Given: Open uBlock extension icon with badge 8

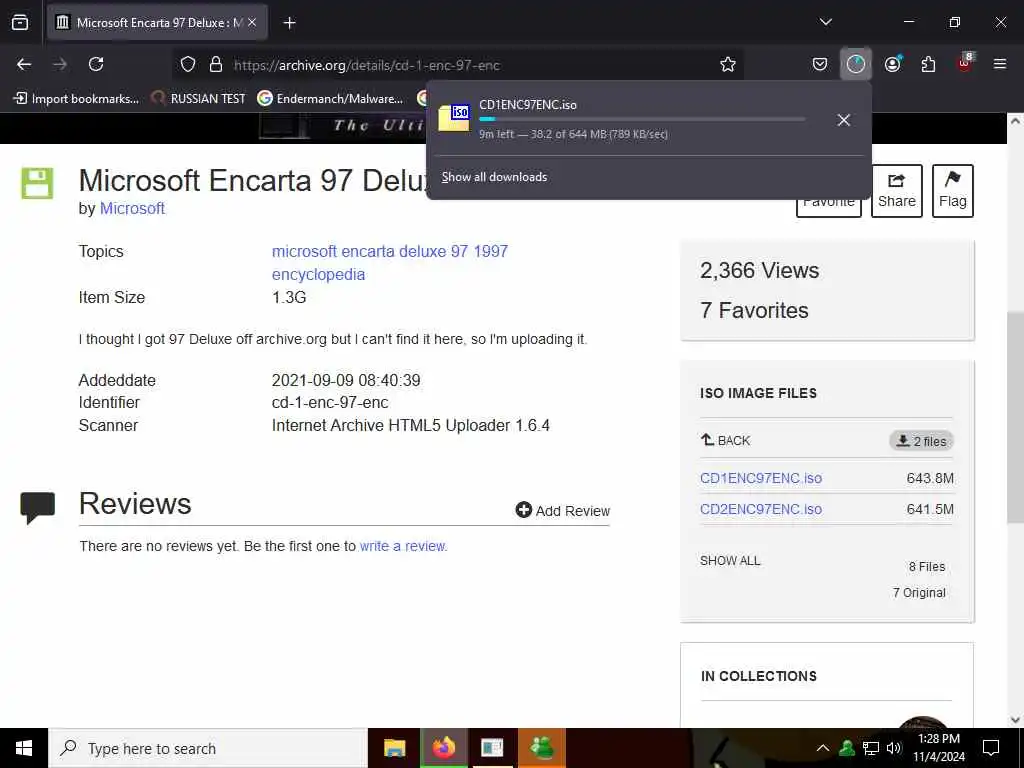Looking at the screenshot, I should 965,63.
